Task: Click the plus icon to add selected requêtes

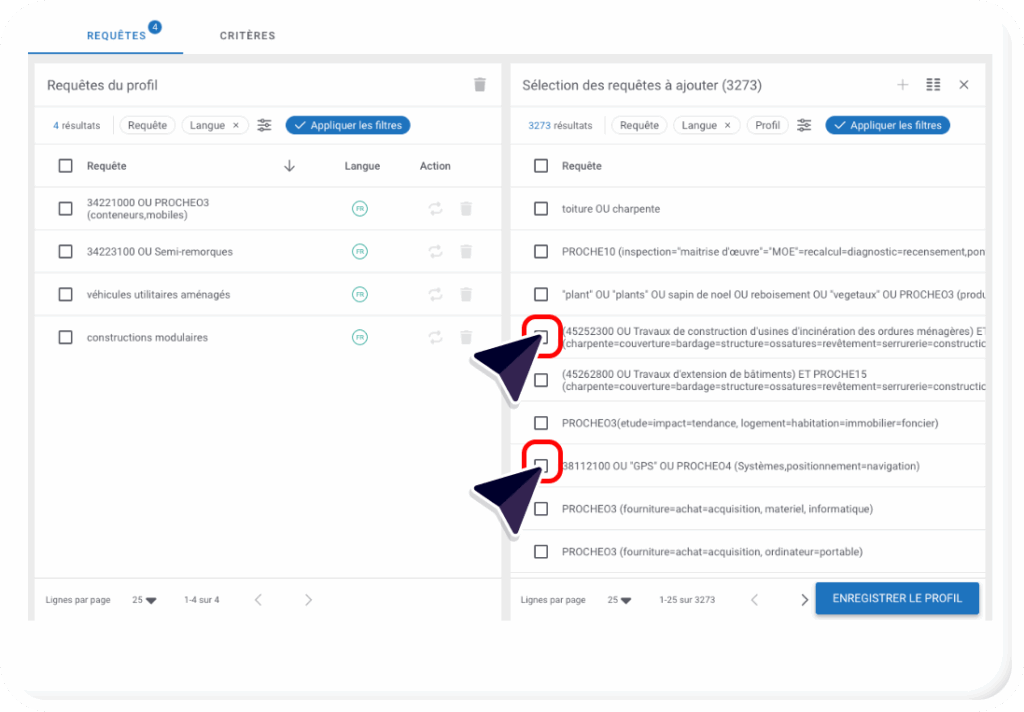Action: tap(902, 85)
